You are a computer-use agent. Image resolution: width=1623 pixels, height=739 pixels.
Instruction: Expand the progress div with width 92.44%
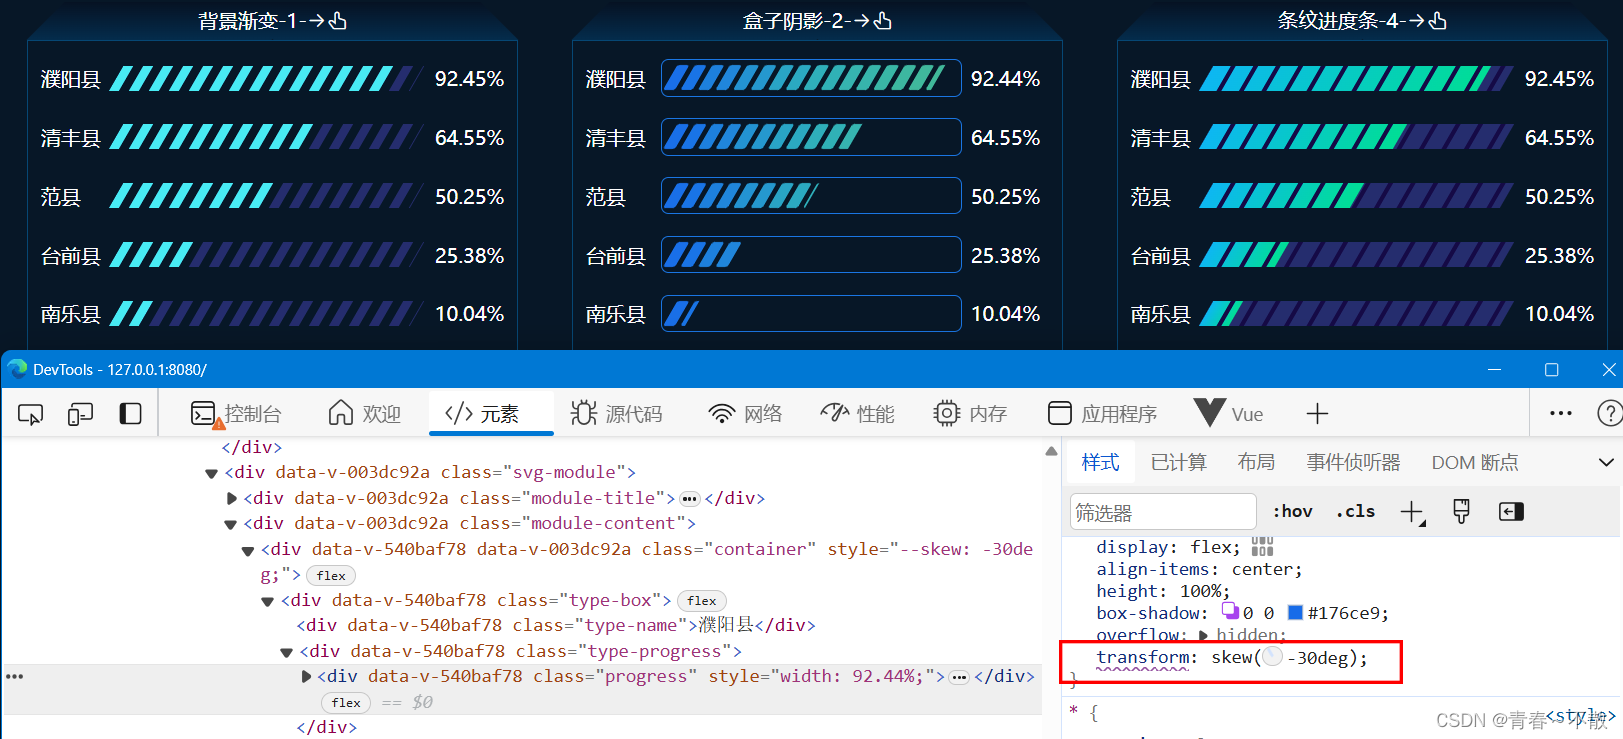click(x=306, y=677)
